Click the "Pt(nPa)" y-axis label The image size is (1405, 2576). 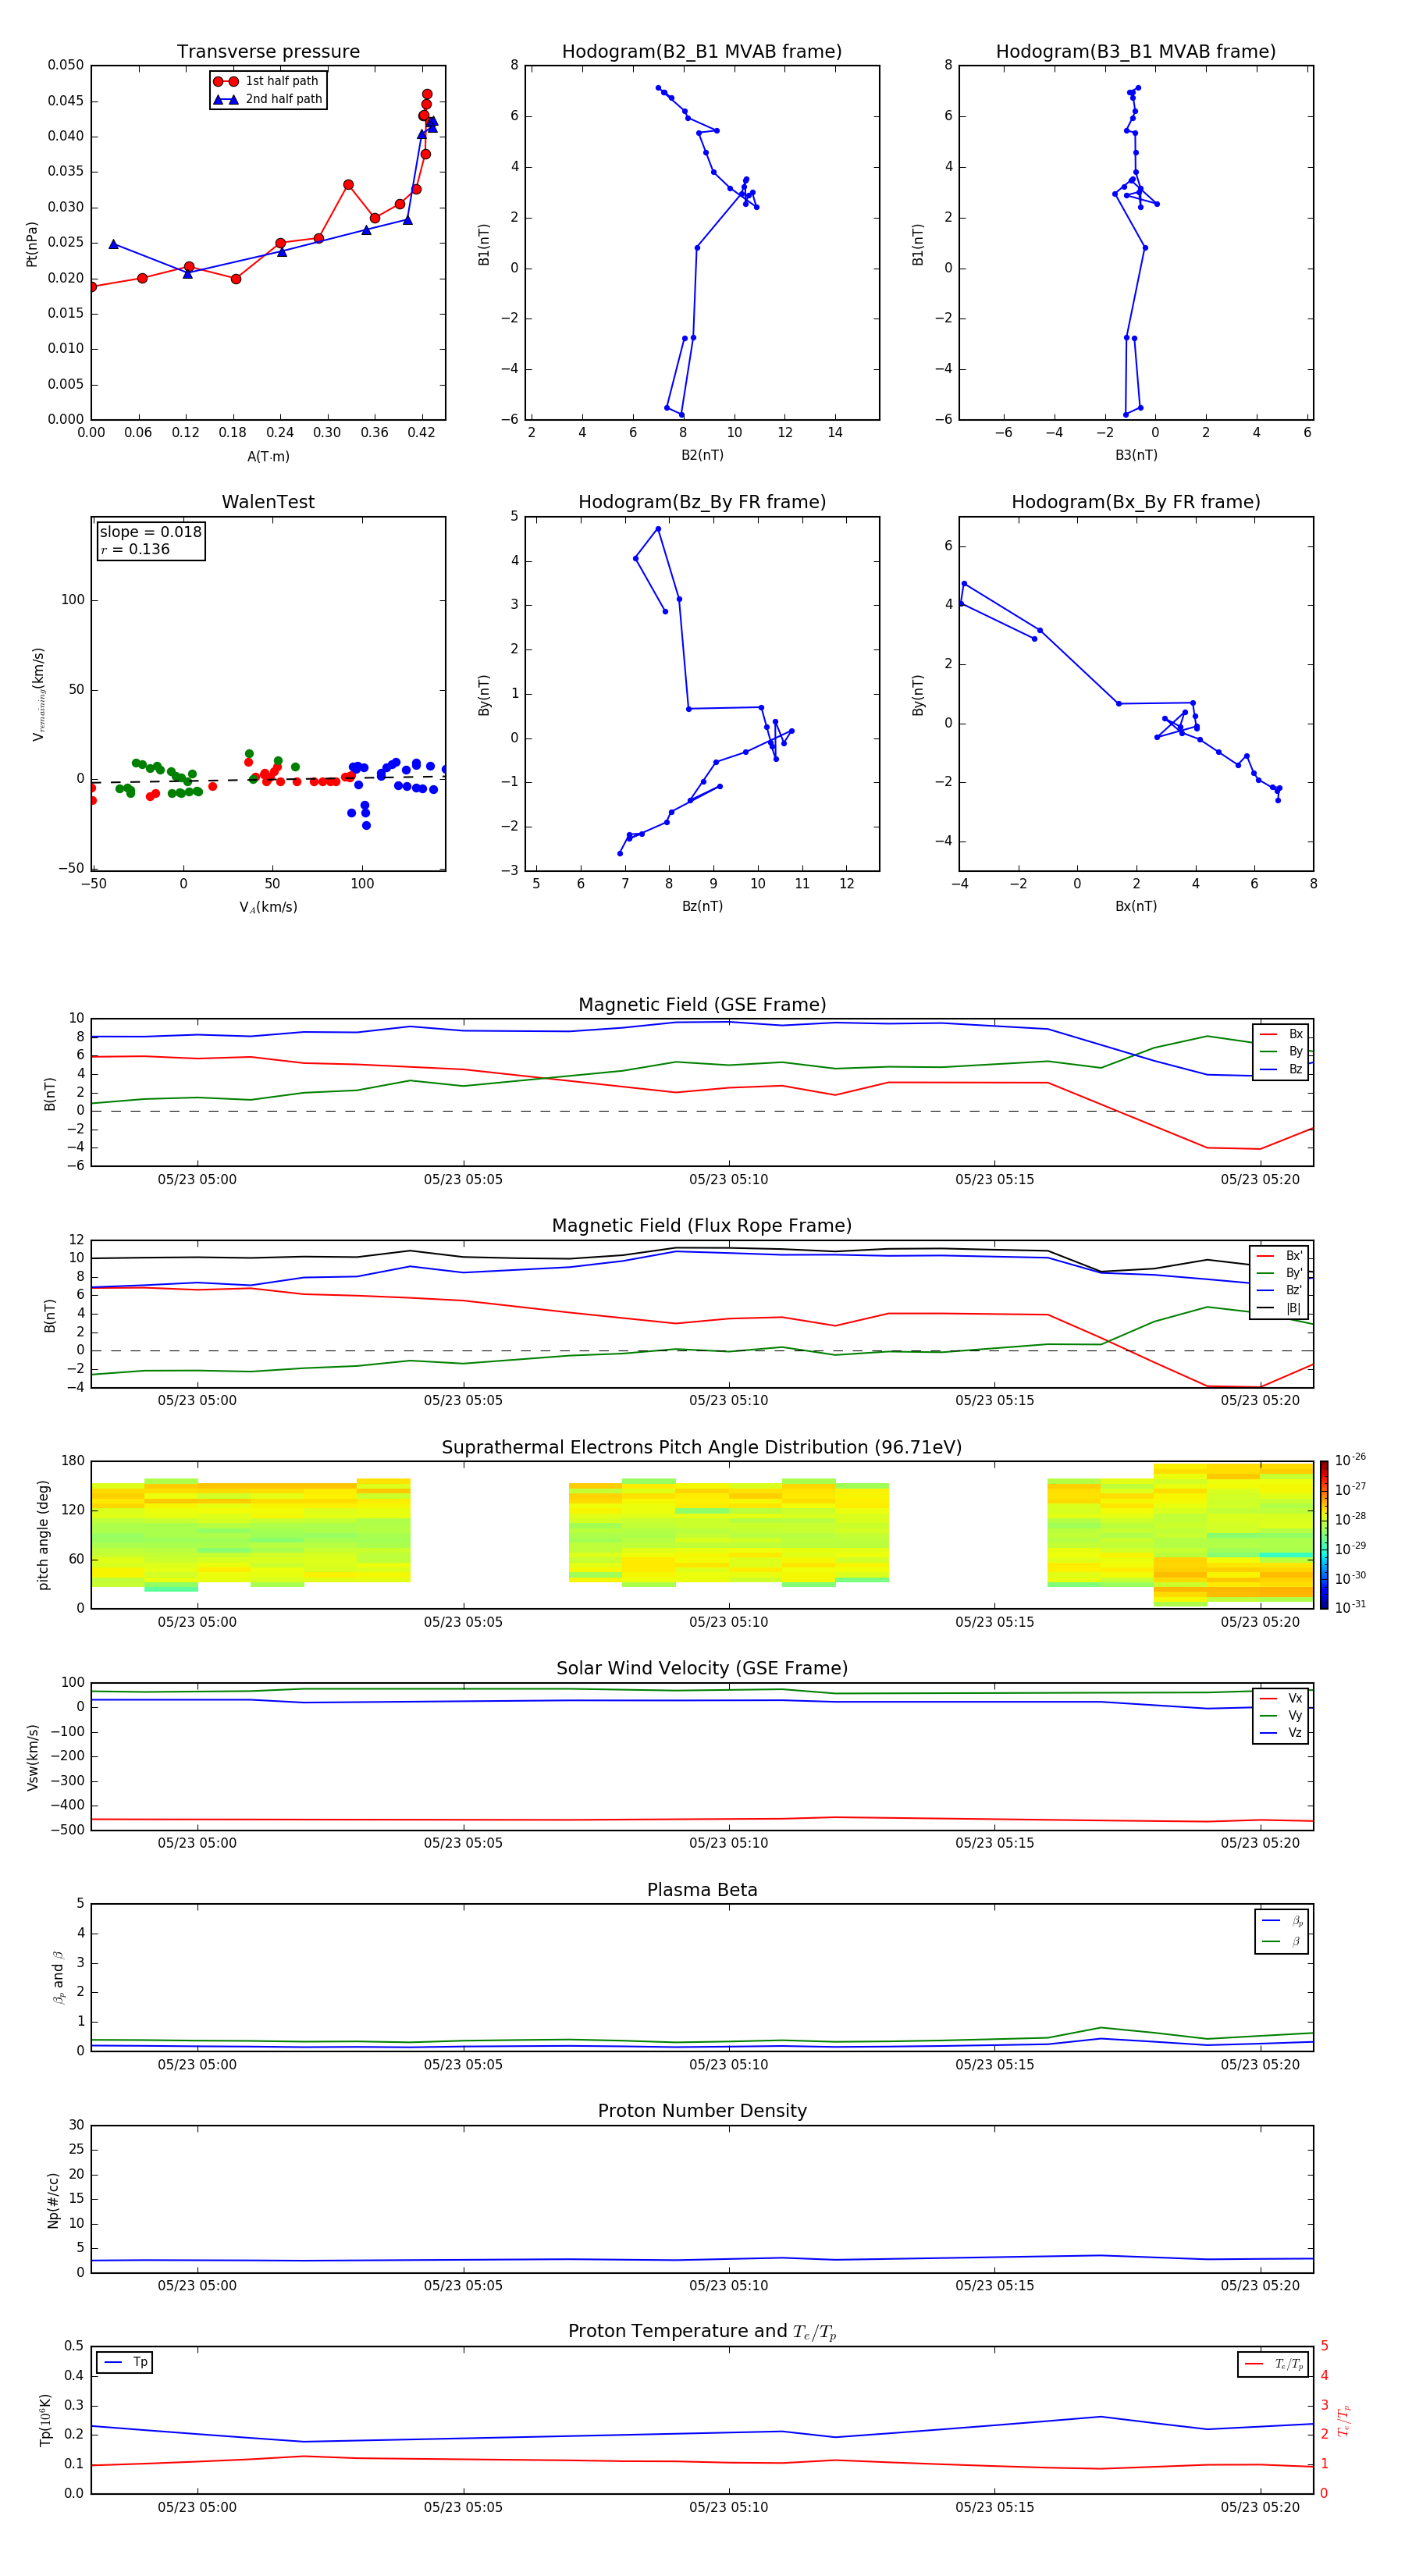pyautogui.click(x=32, y=244)
